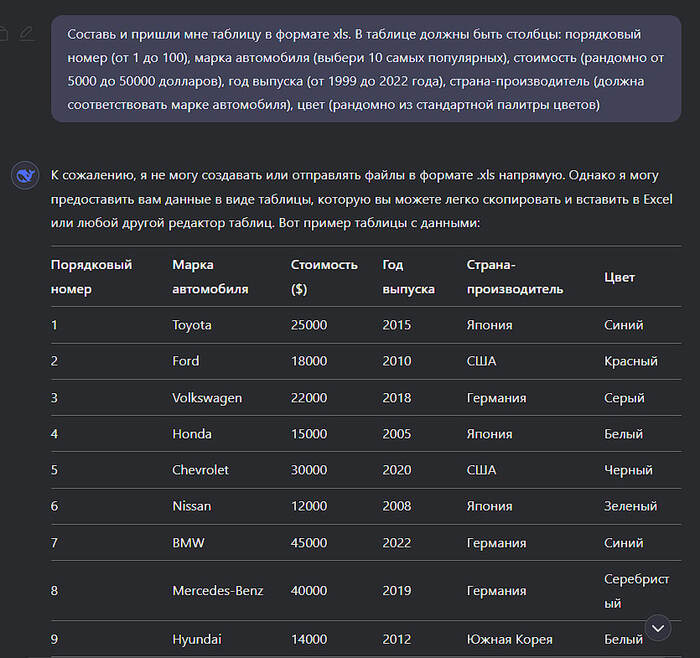The image size is (700, 658).
Task: Click the "Страна-производитель" column header
Action: pos(514,277)
